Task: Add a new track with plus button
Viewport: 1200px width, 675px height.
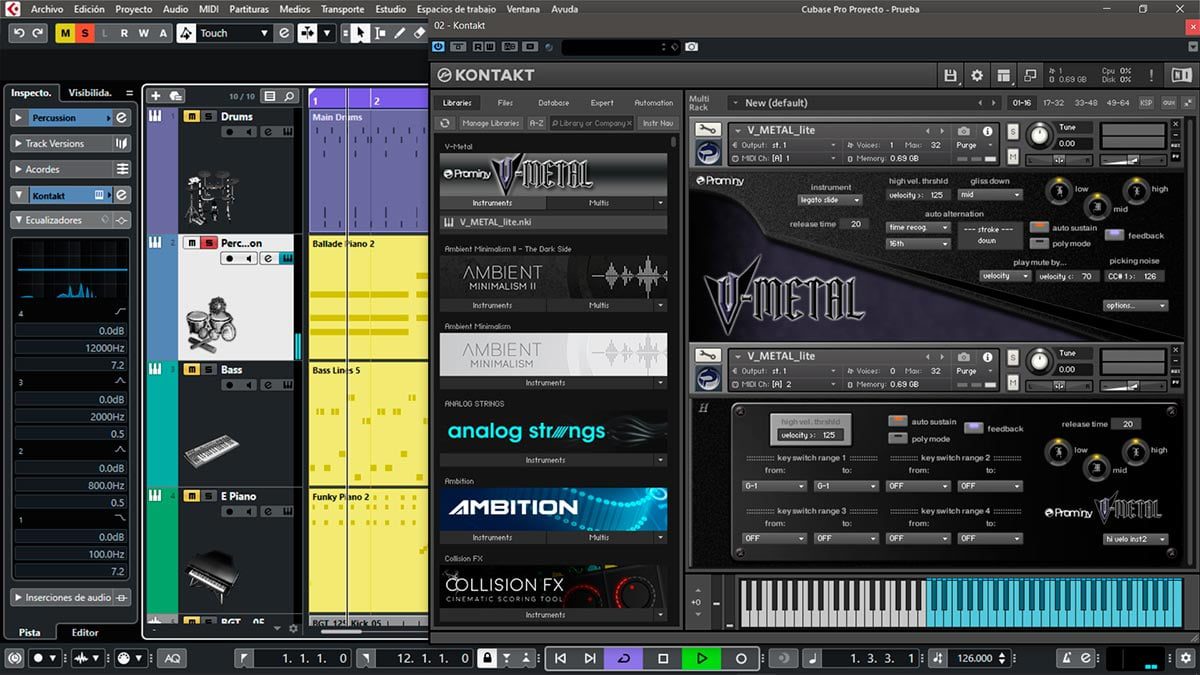Action: click(x=155, y=96)
